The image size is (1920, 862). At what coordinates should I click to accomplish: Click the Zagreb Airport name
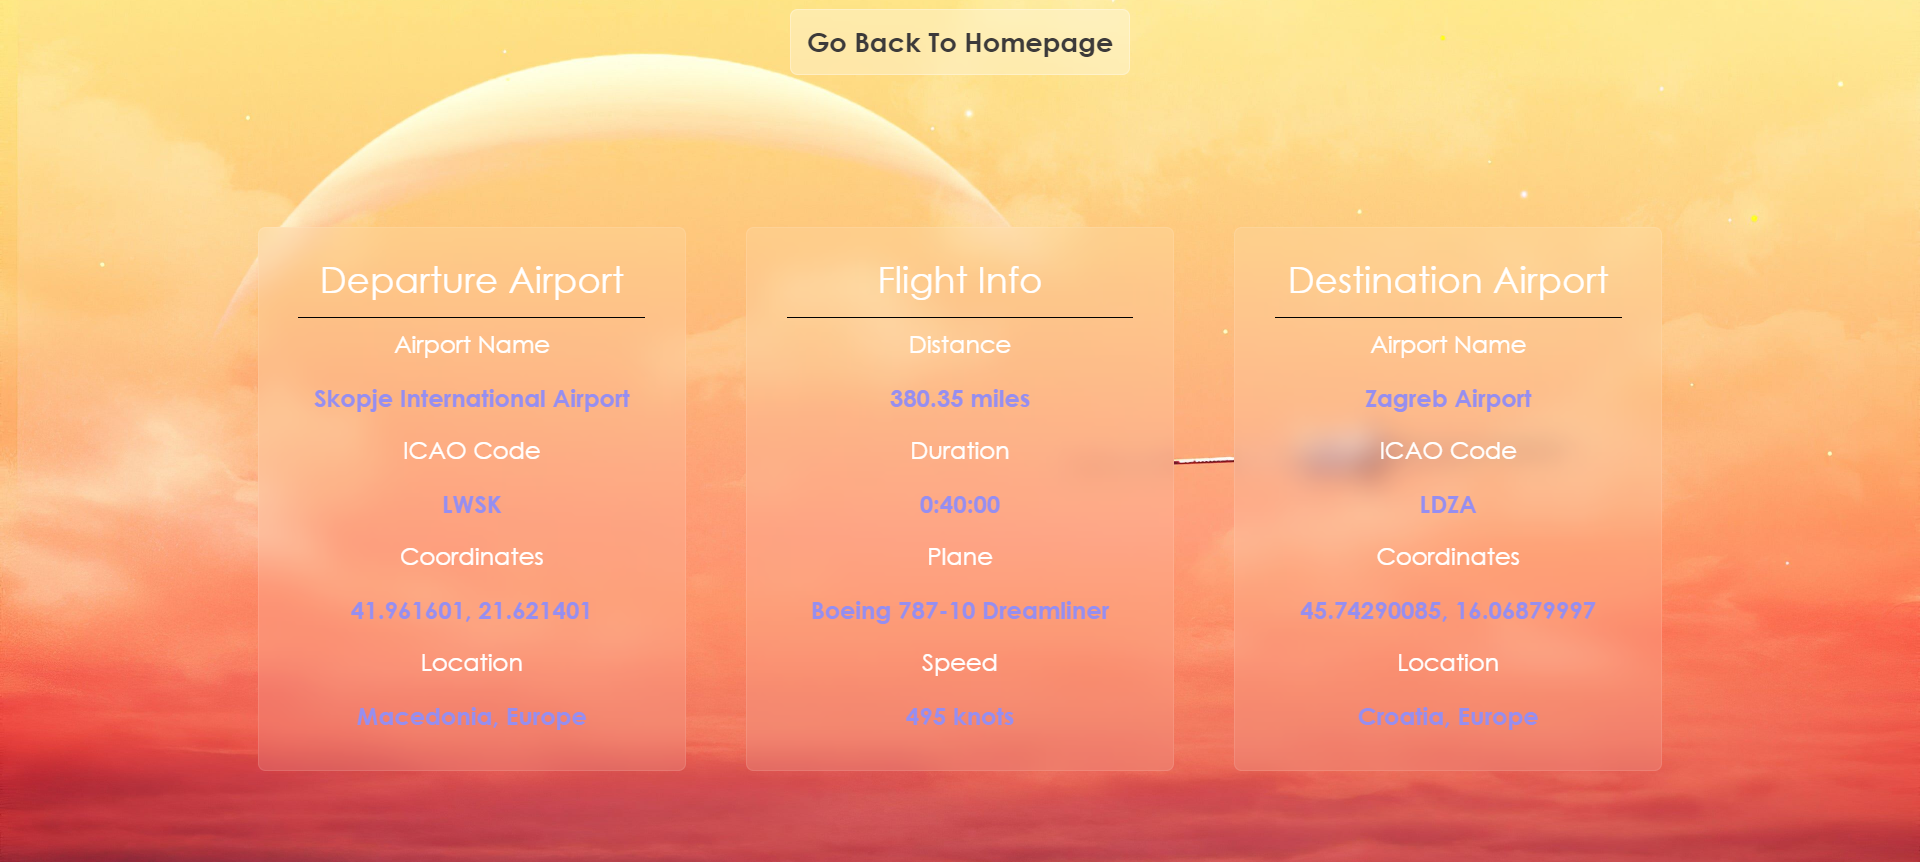point(1447,399)
